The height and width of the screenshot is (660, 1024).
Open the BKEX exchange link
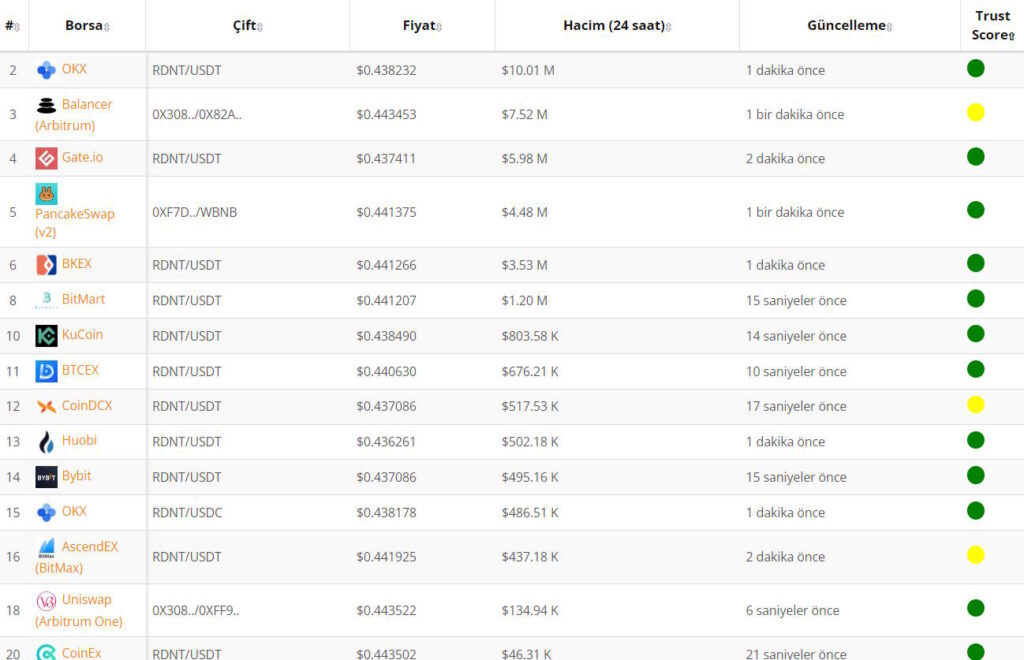[76, 263]
